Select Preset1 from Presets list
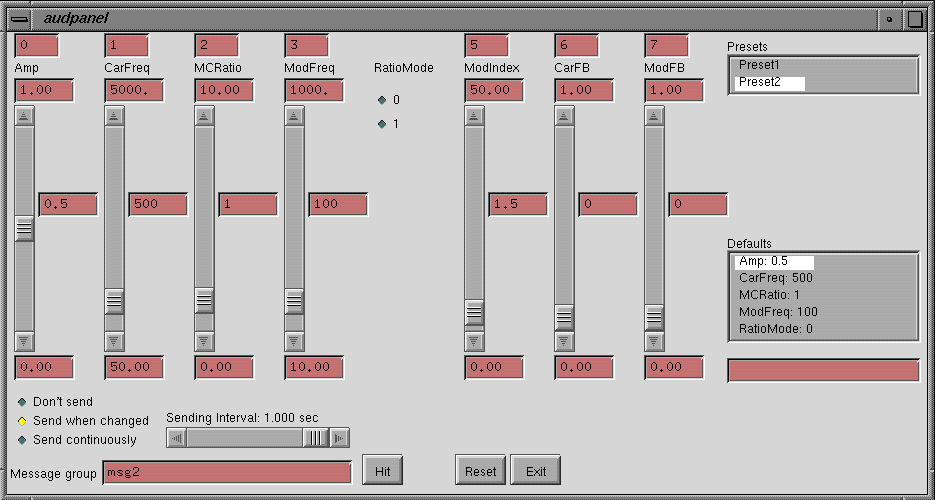Image resolution: width=935 pixels, height=500 pixels. 759,65
